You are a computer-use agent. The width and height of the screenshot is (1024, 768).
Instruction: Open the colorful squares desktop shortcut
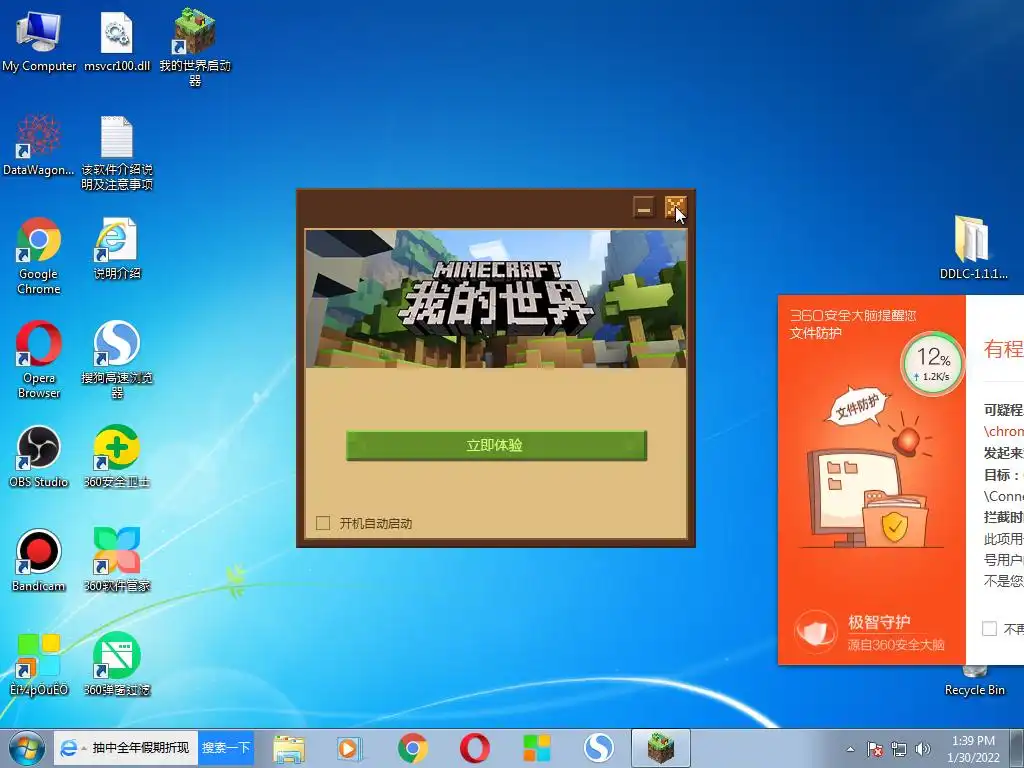coord(39,664)
